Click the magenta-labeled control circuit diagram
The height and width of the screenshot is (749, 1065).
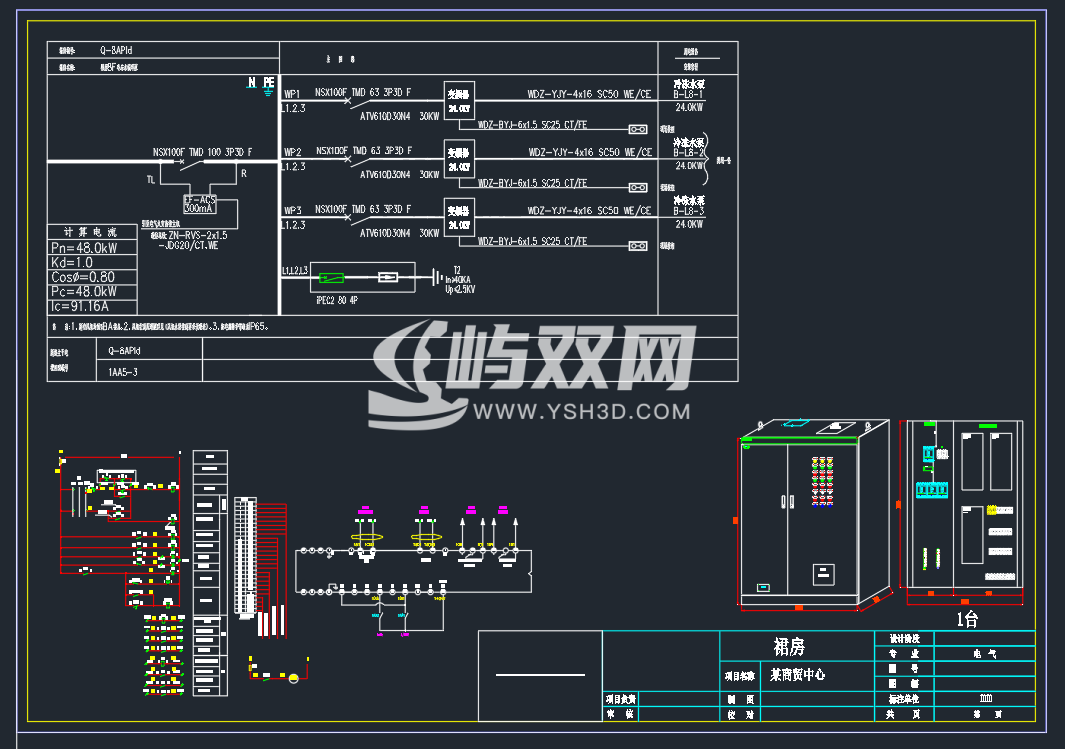(x=414, y=570)
